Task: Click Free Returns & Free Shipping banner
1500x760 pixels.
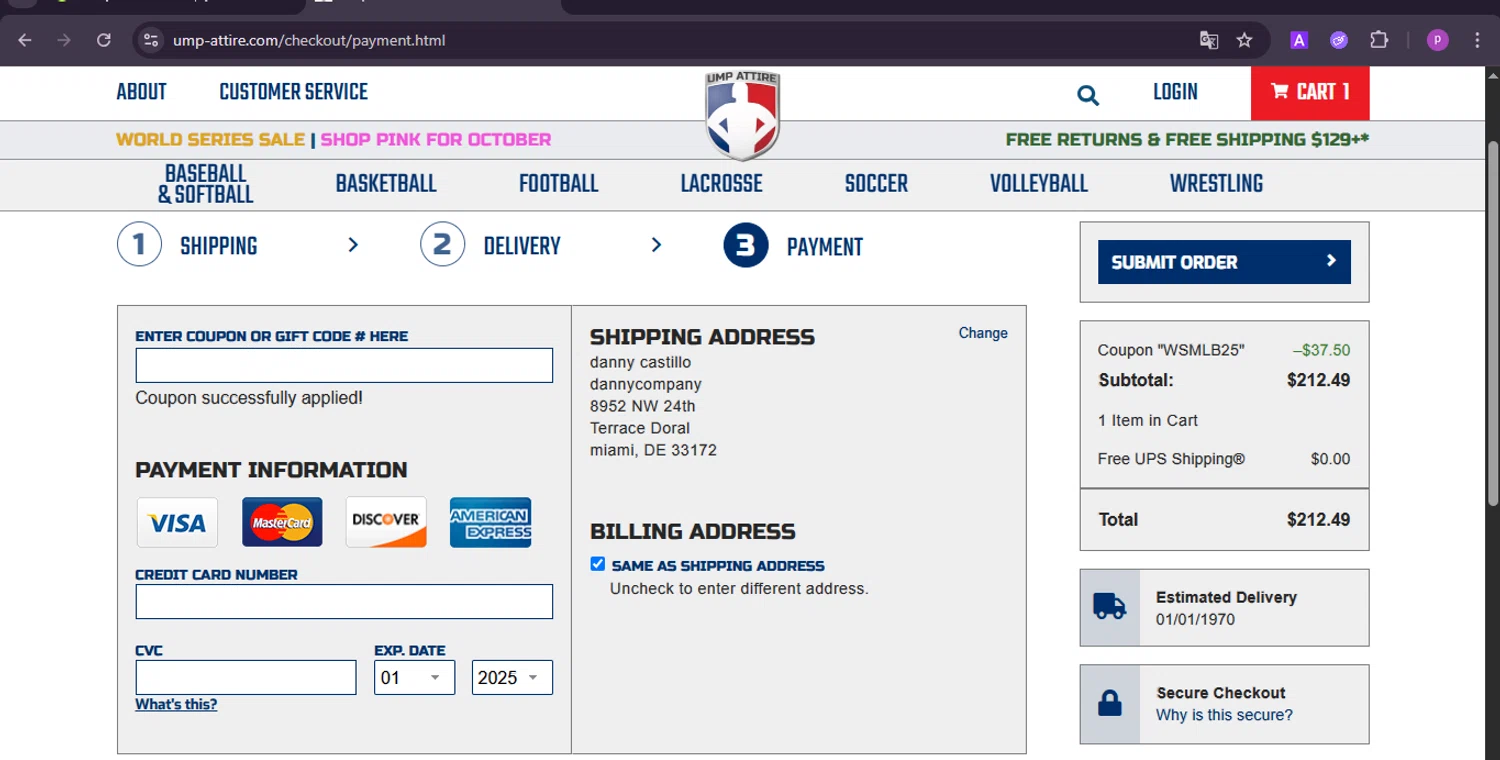Action: pos(1187,140)
